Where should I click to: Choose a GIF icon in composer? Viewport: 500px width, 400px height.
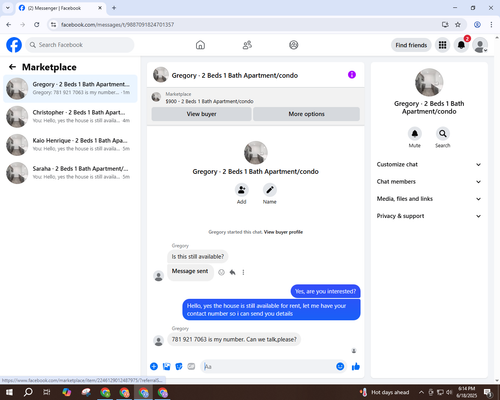coord(191,367)
